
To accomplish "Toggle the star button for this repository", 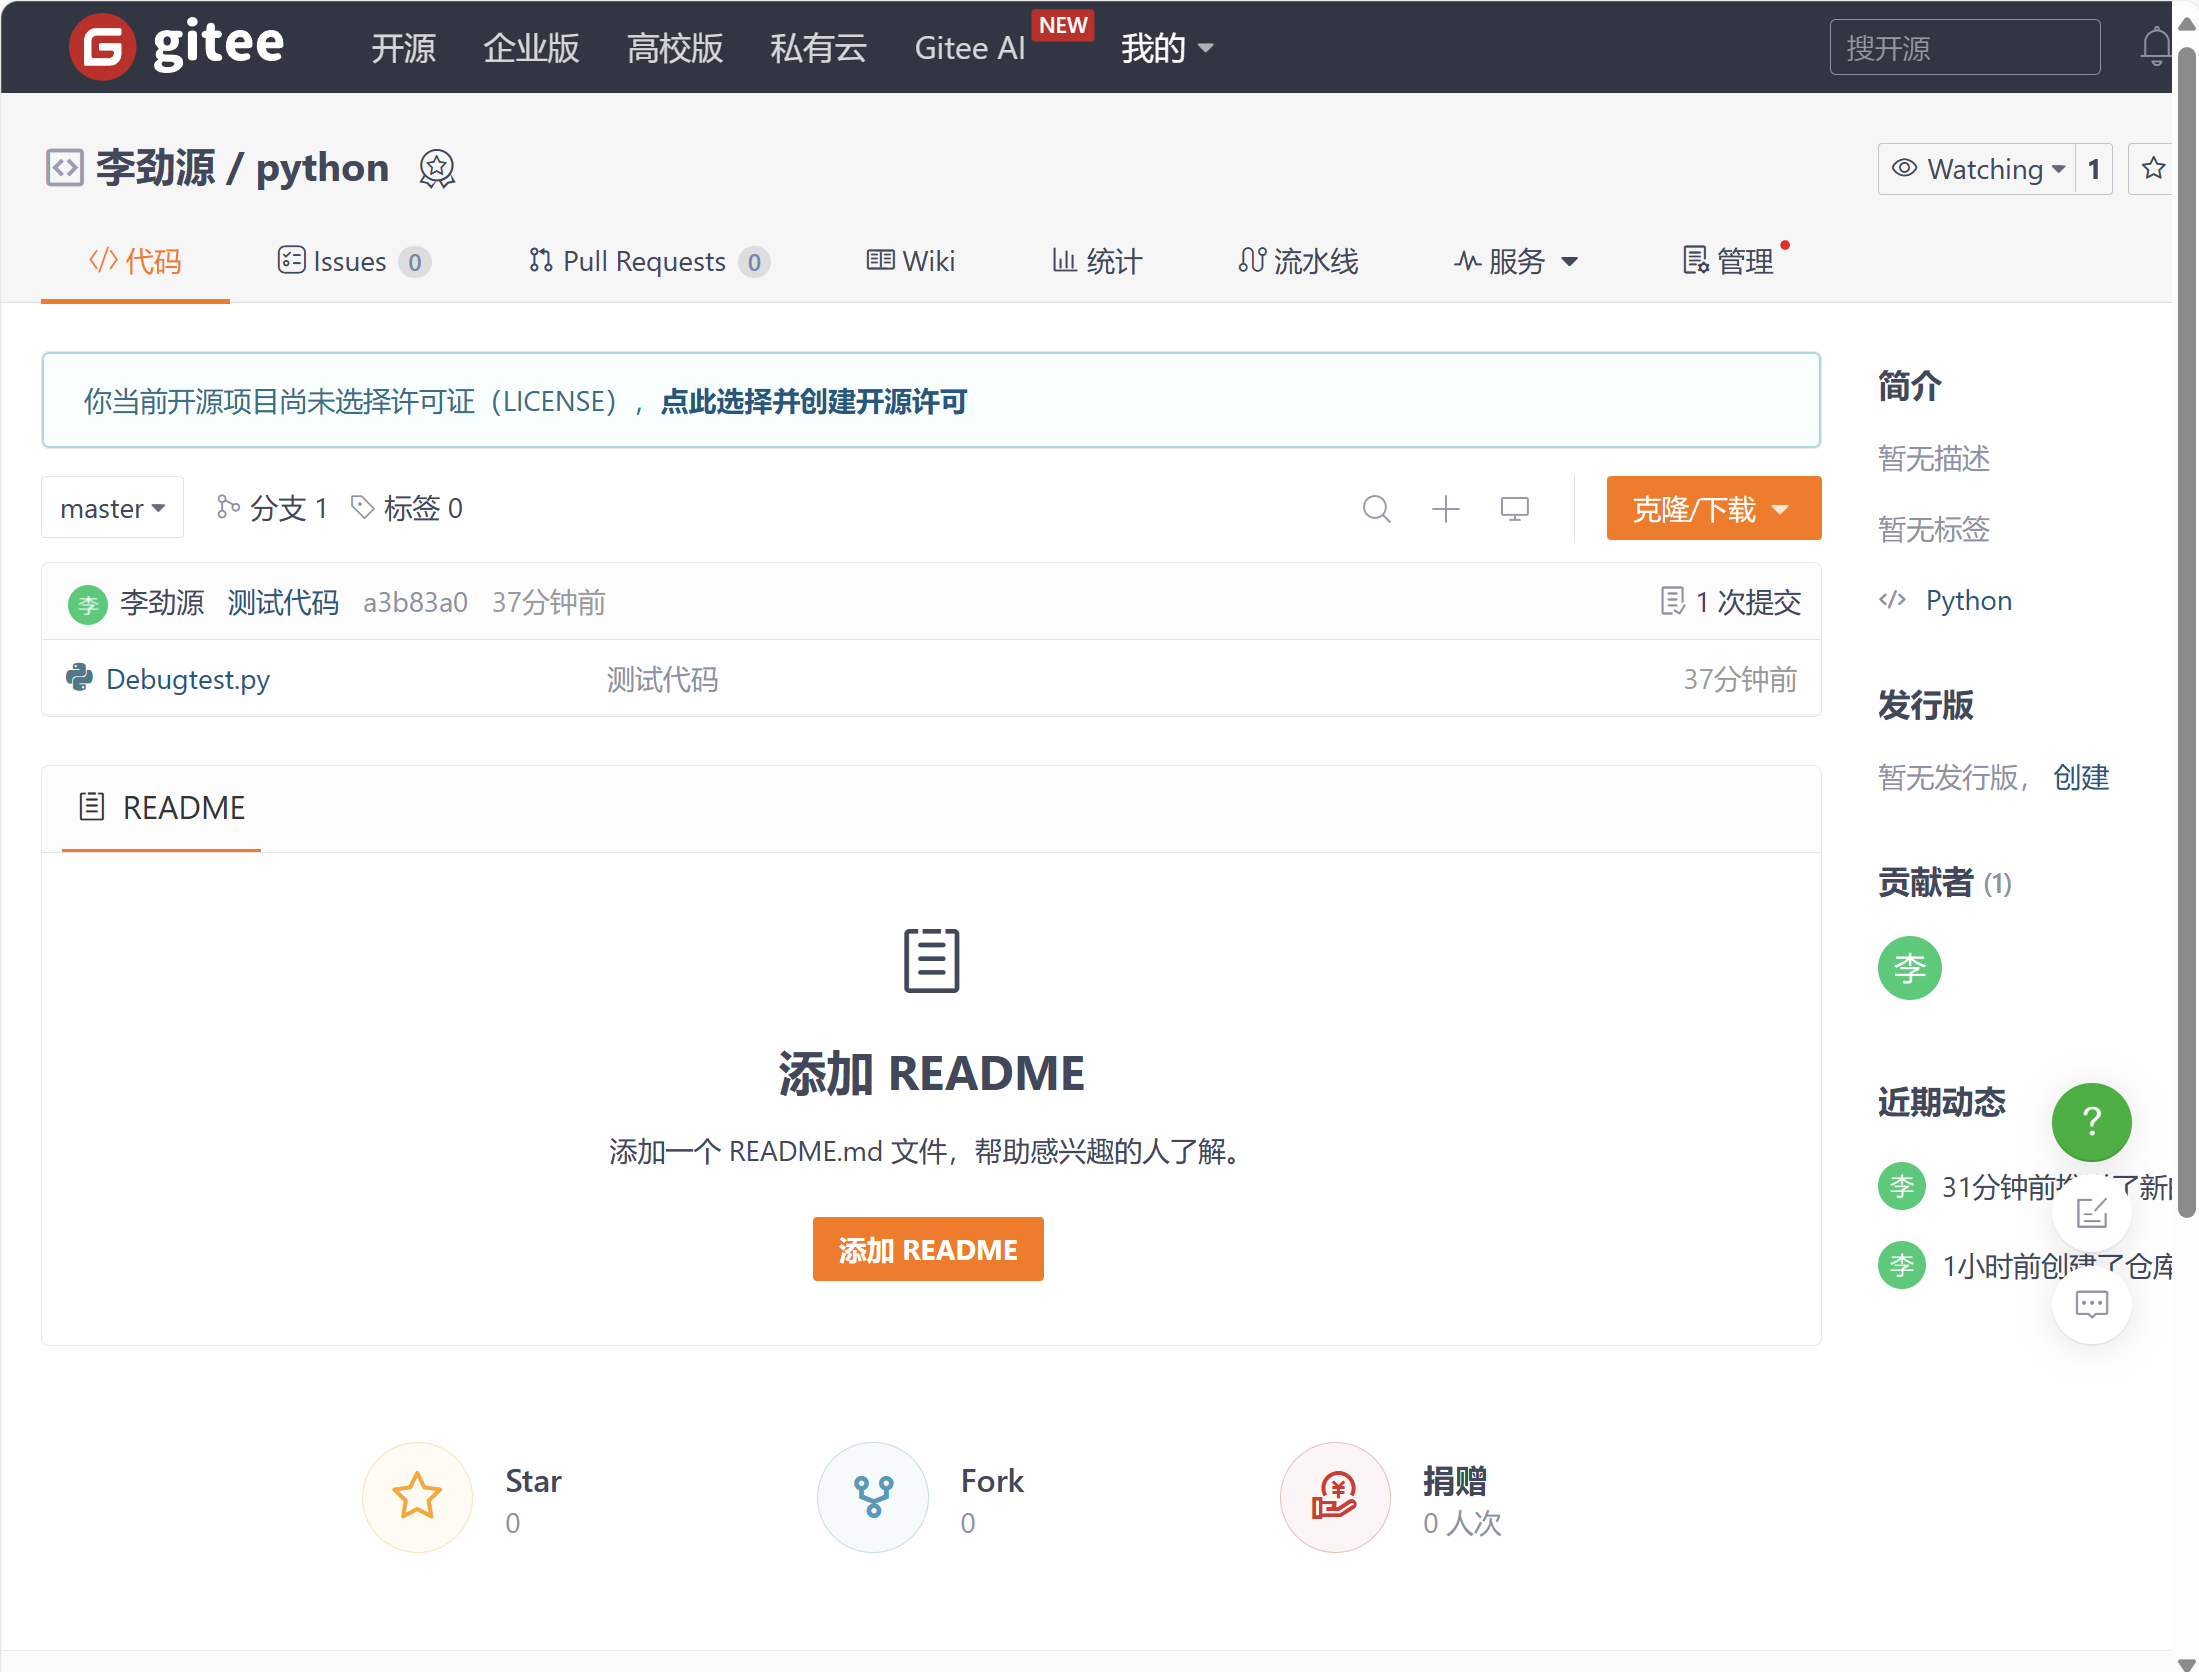I will 2153,169.
